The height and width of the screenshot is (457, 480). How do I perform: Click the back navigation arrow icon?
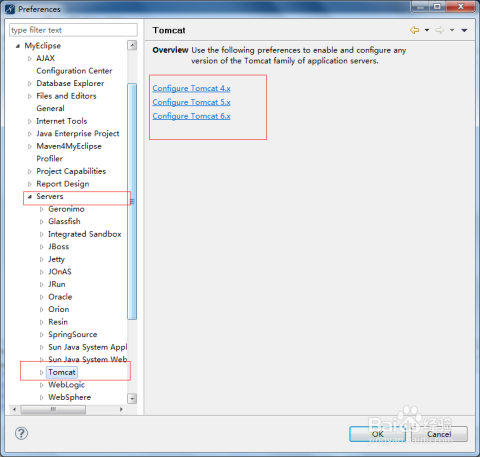(x=415, y=30)
